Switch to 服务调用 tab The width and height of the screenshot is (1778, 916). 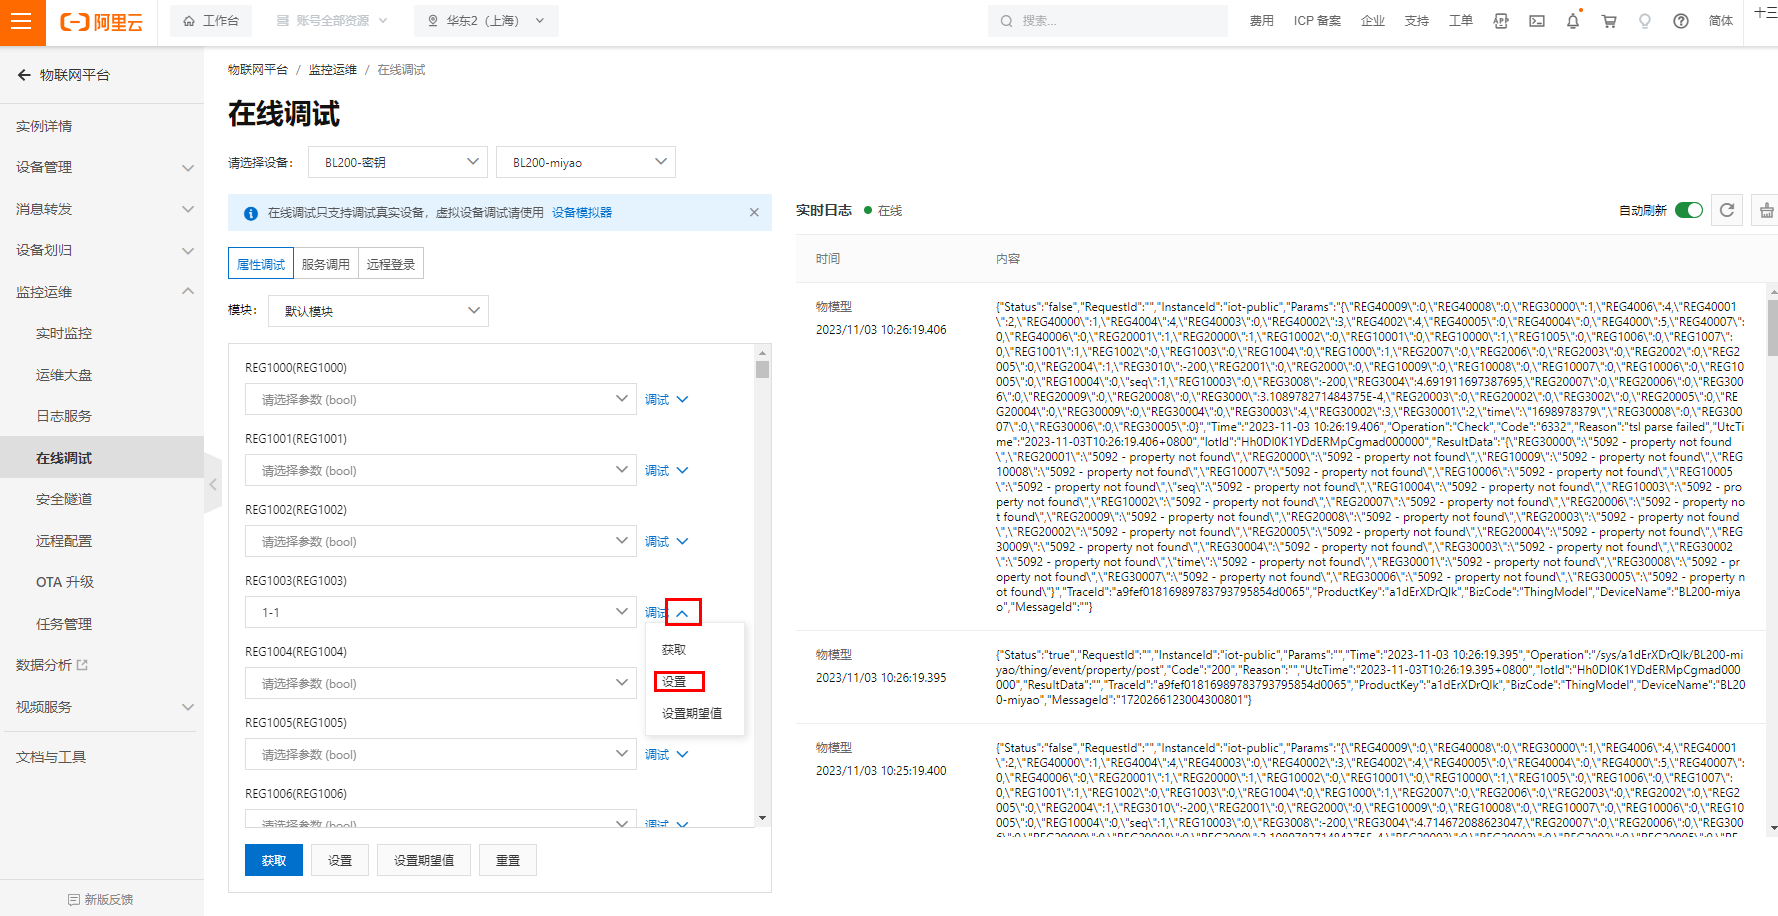pos(326,264)
